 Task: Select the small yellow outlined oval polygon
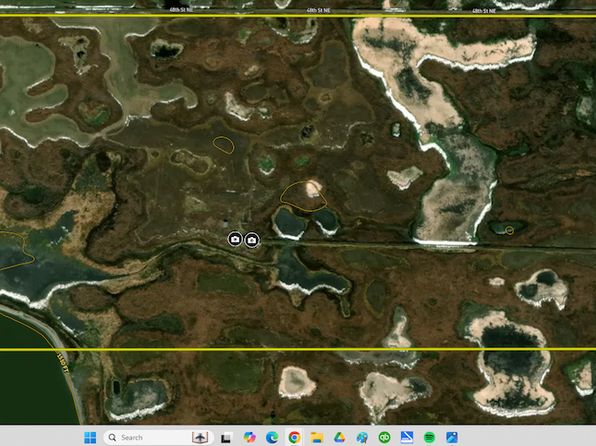click(x=223, y=145)
